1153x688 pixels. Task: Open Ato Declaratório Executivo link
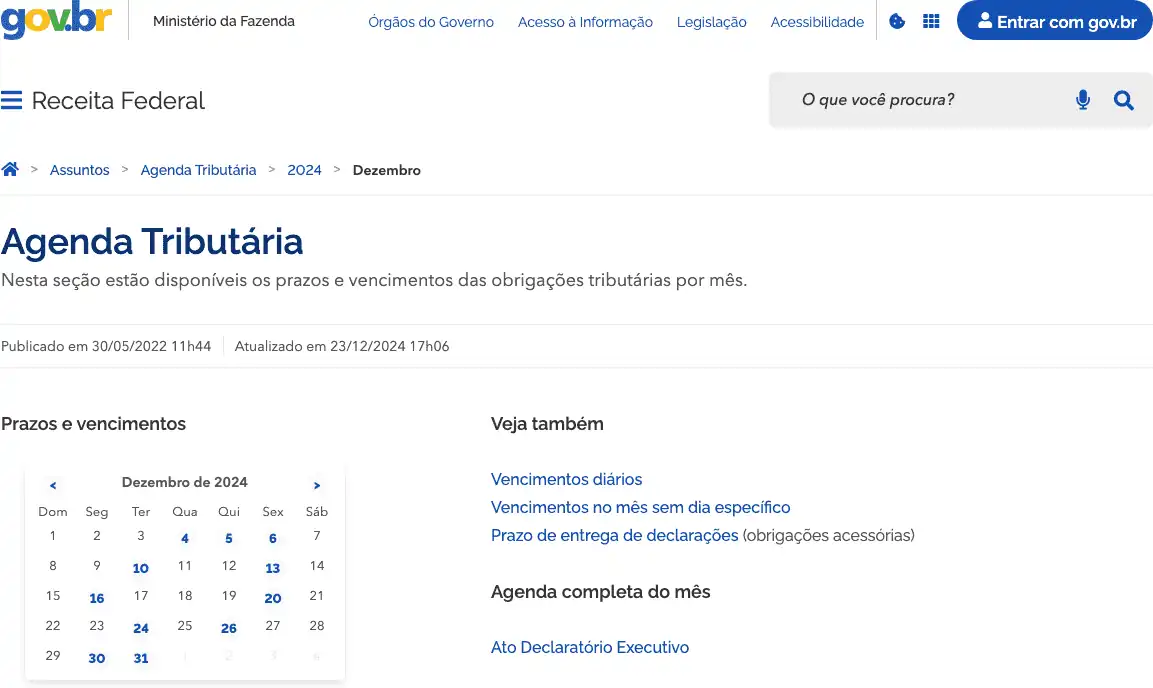click(x=590, y=647)
